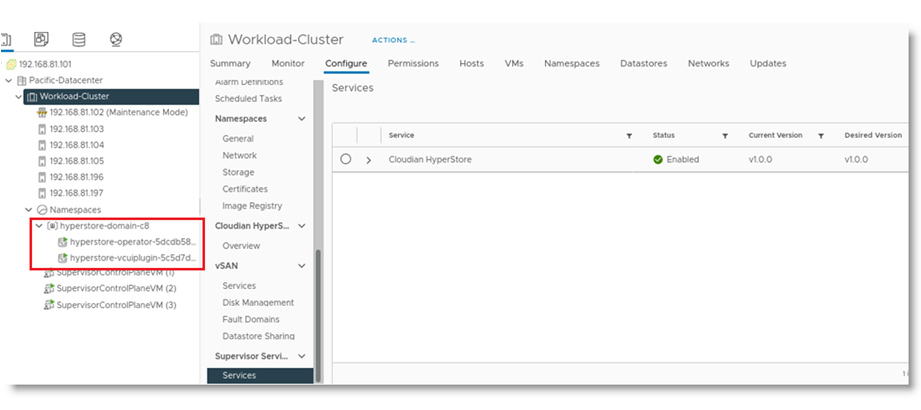Image resolution: width=921 pixels, height=410 pixels.
Task: Filter the Status column
Action: click(x=725, y=136)
